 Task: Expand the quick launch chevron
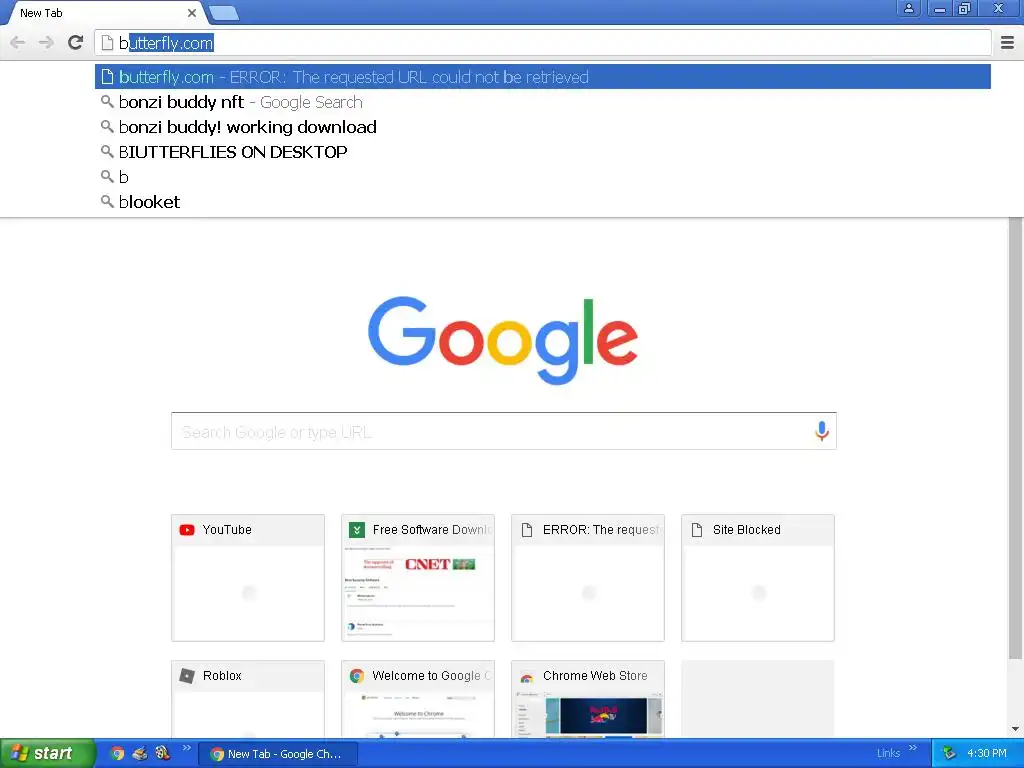tap(187, 748)
